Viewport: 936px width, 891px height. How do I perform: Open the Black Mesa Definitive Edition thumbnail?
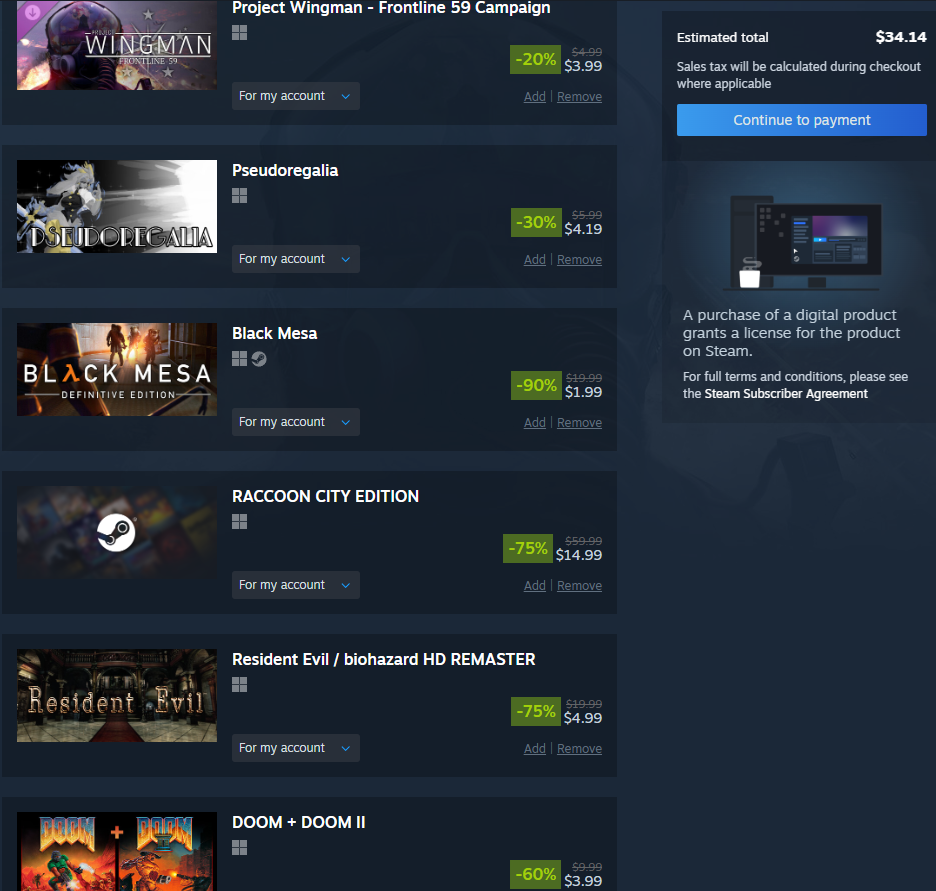(x=117, y=369)
